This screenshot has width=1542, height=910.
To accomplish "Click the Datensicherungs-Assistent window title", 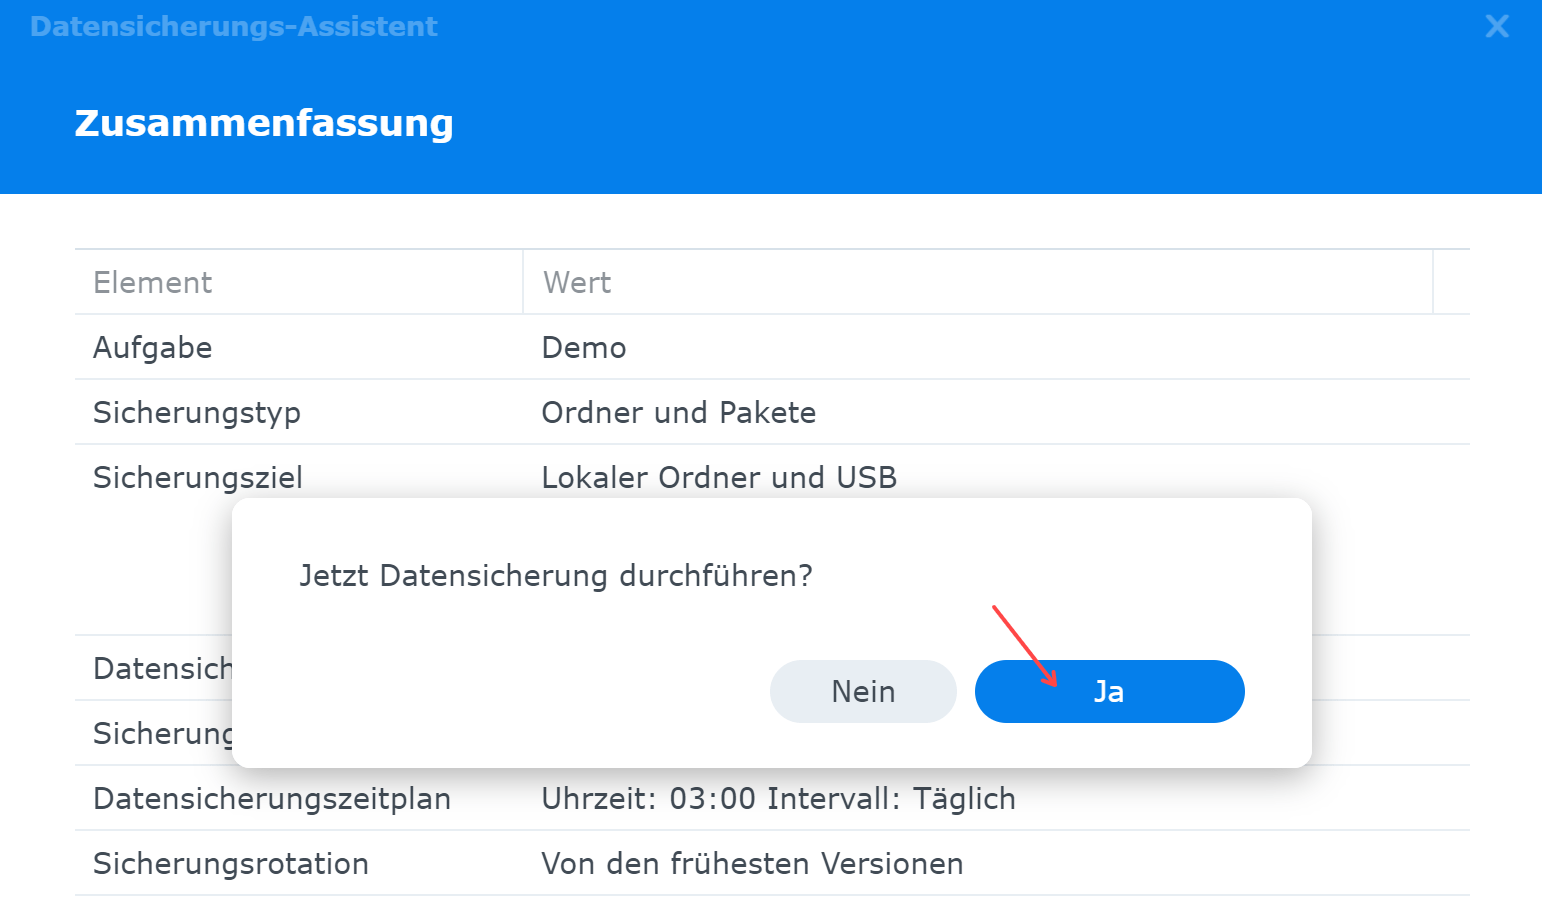I will (234, 26).
